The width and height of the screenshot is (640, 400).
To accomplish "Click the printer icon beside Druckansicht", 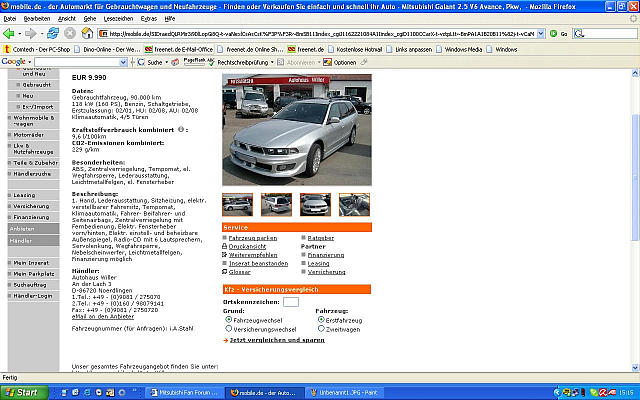I will pyautogui.click(x=225, y=246).
